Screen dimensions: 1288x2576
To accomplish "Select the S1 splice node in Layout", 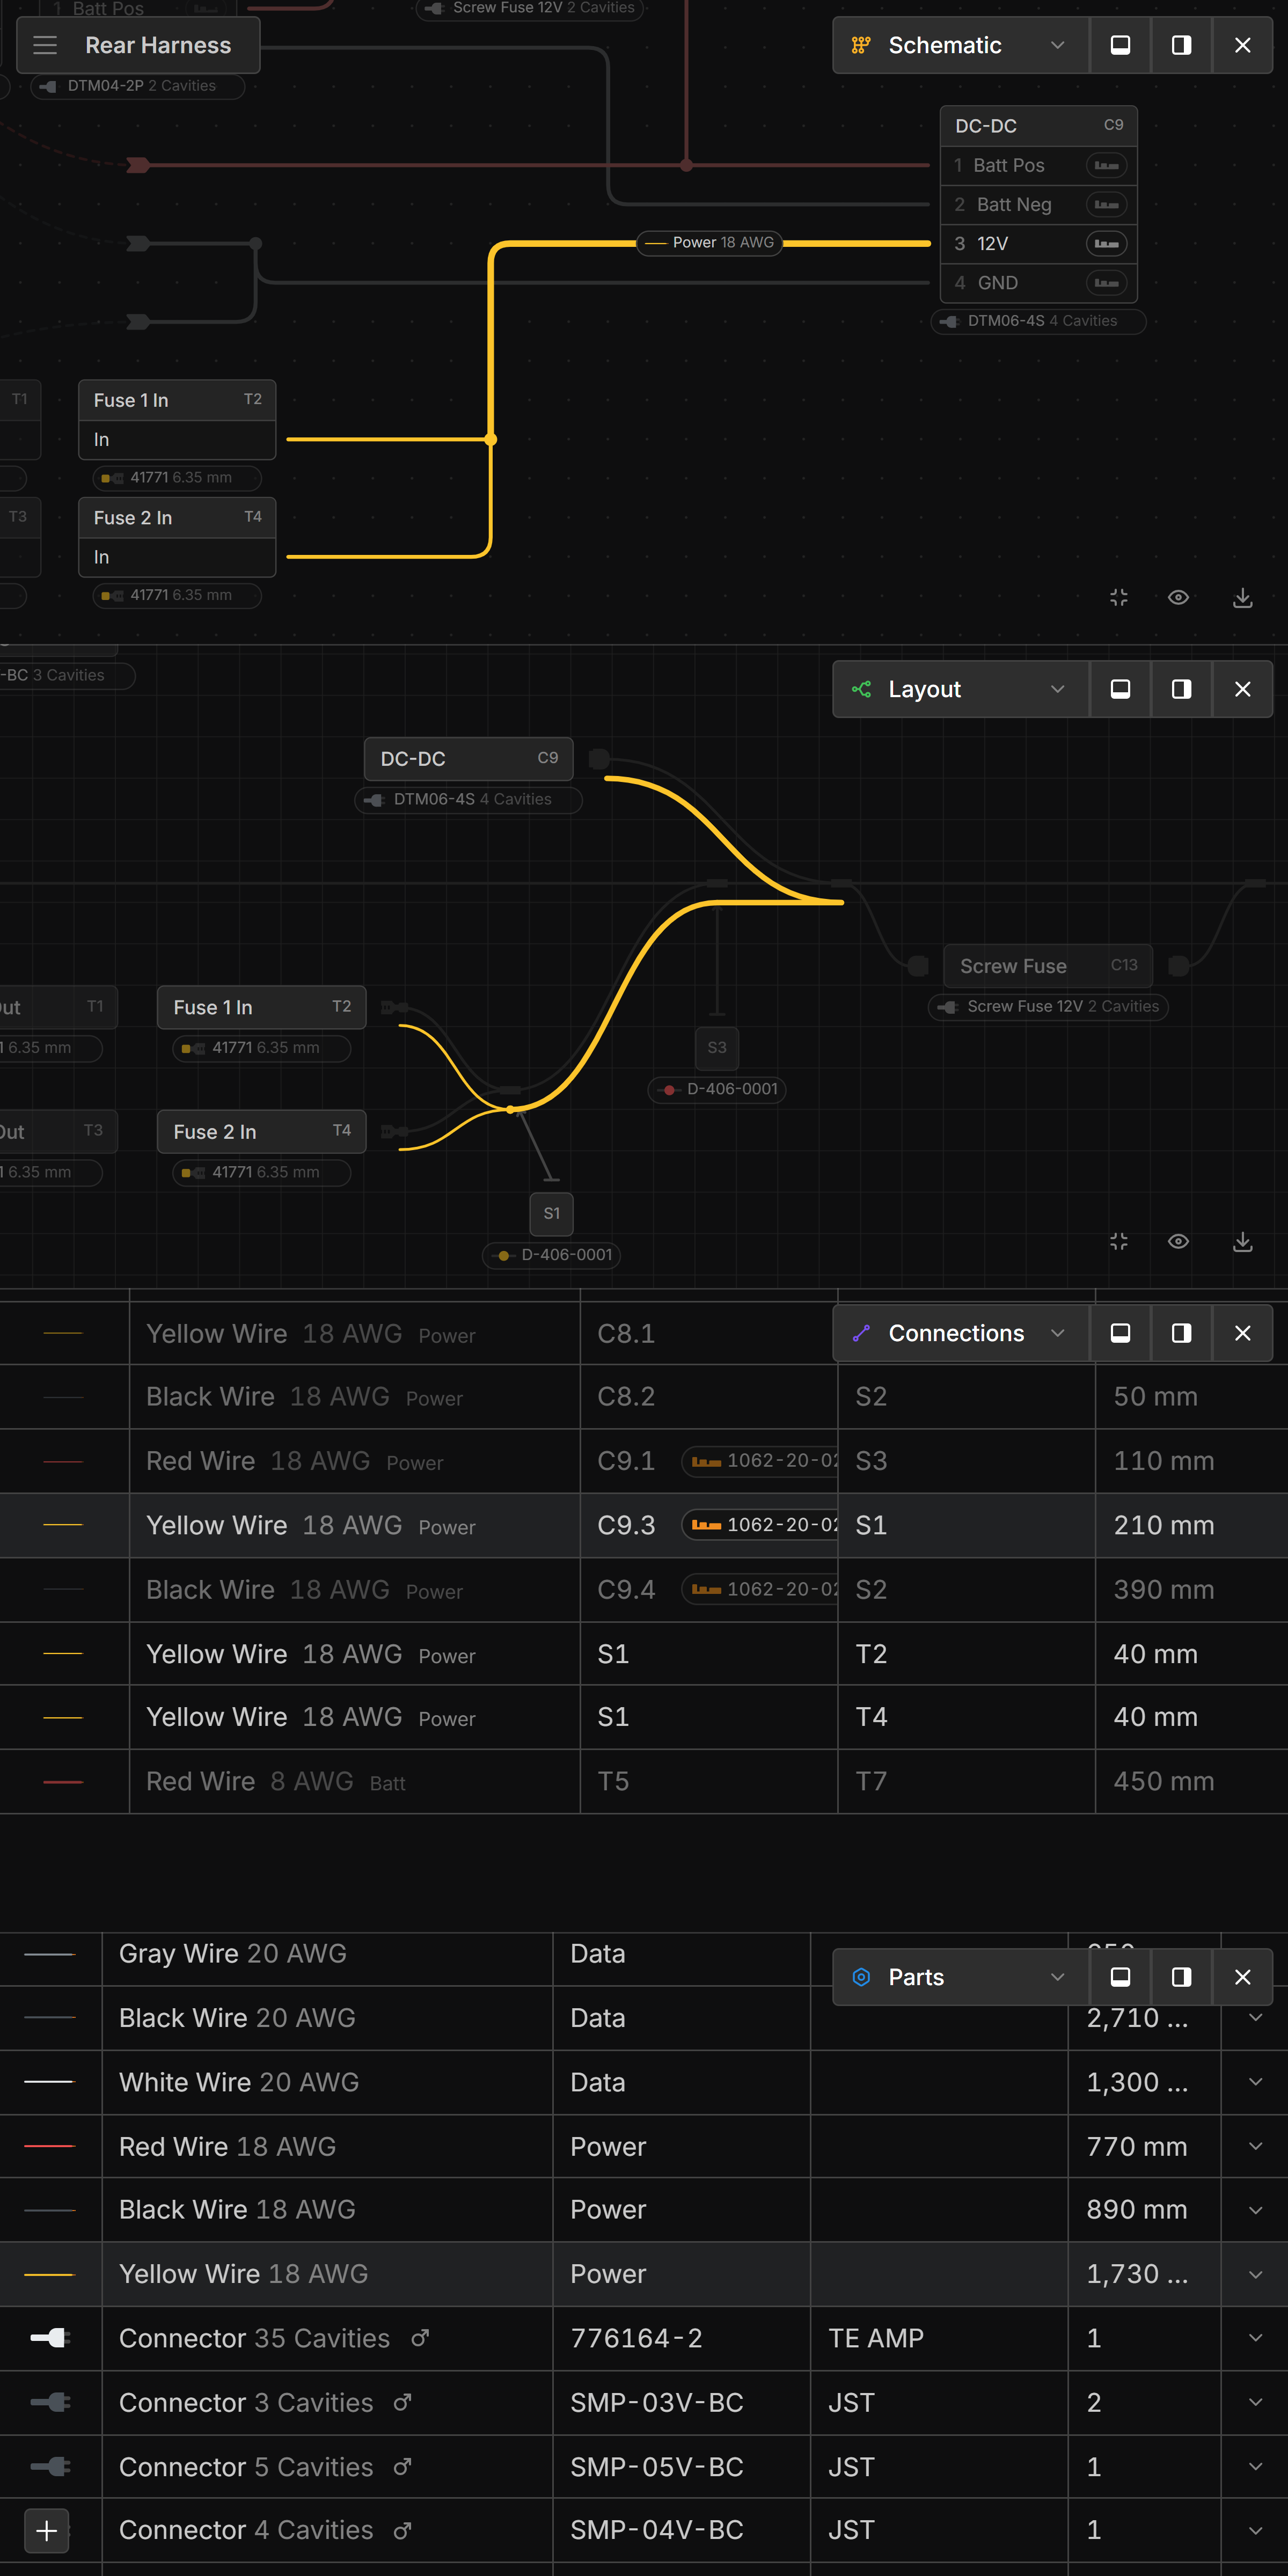I will tap(551, 1213).
